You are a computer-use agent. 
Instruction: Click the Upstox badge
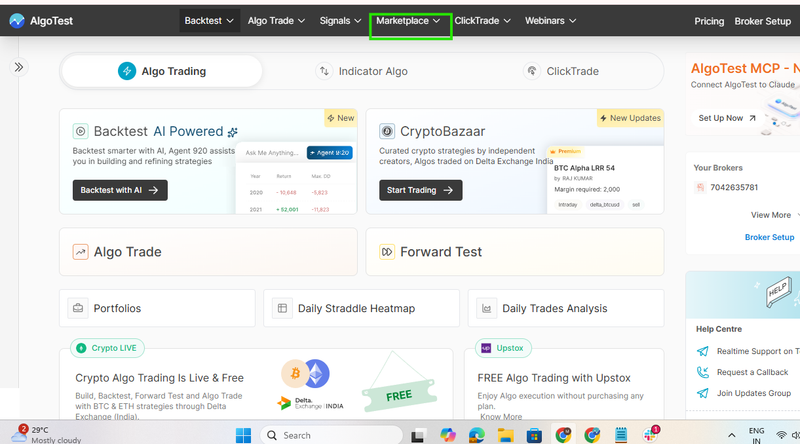(x=503, y=348)
